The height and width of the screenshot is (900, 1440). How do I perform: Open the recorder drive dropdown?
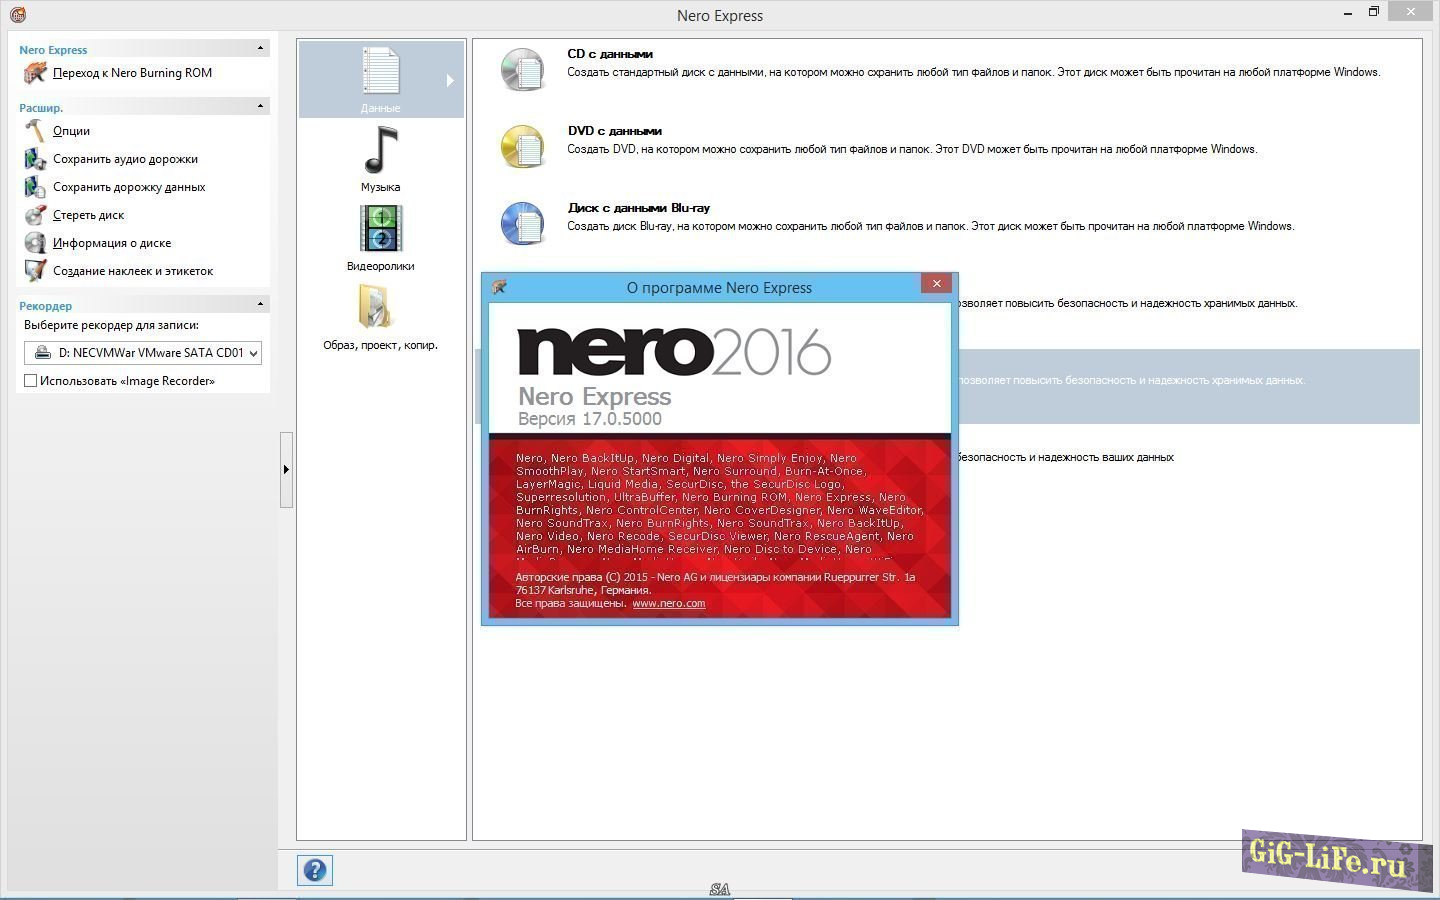coord(253,353)
